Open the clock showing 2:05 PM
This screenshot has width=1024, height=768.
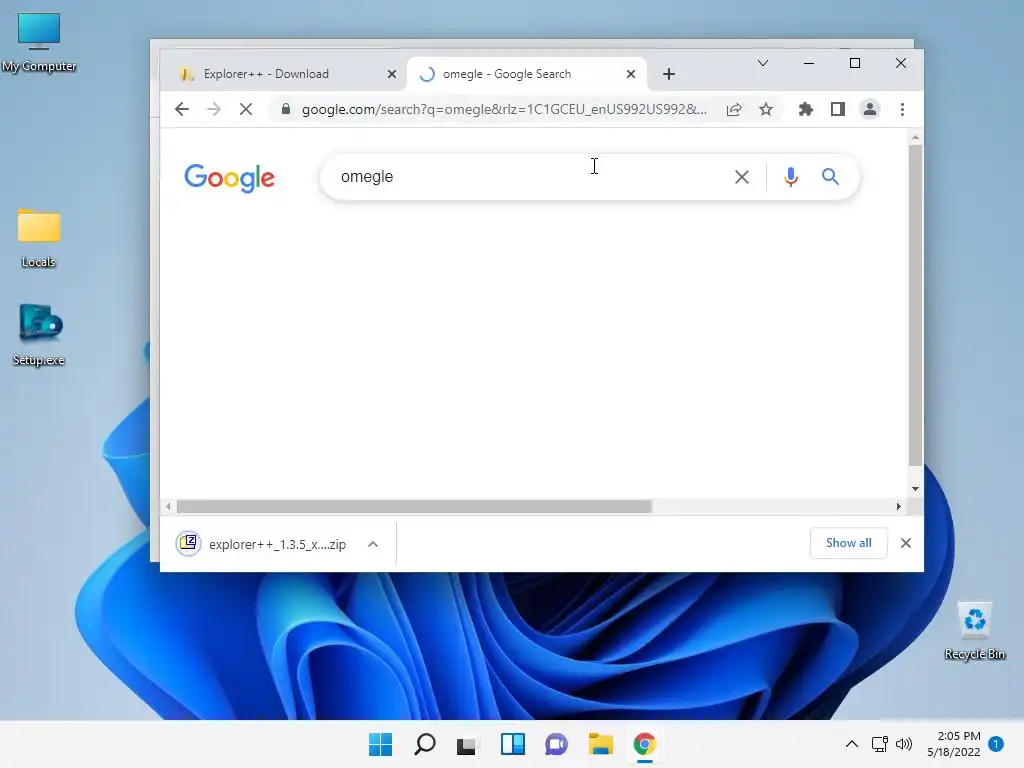pos(953,744)
